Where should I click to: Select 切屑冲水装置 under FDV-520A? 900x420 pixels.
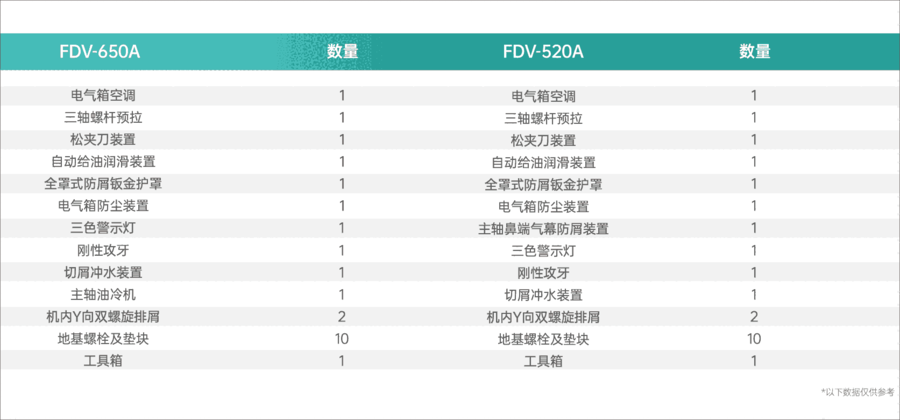543,294
